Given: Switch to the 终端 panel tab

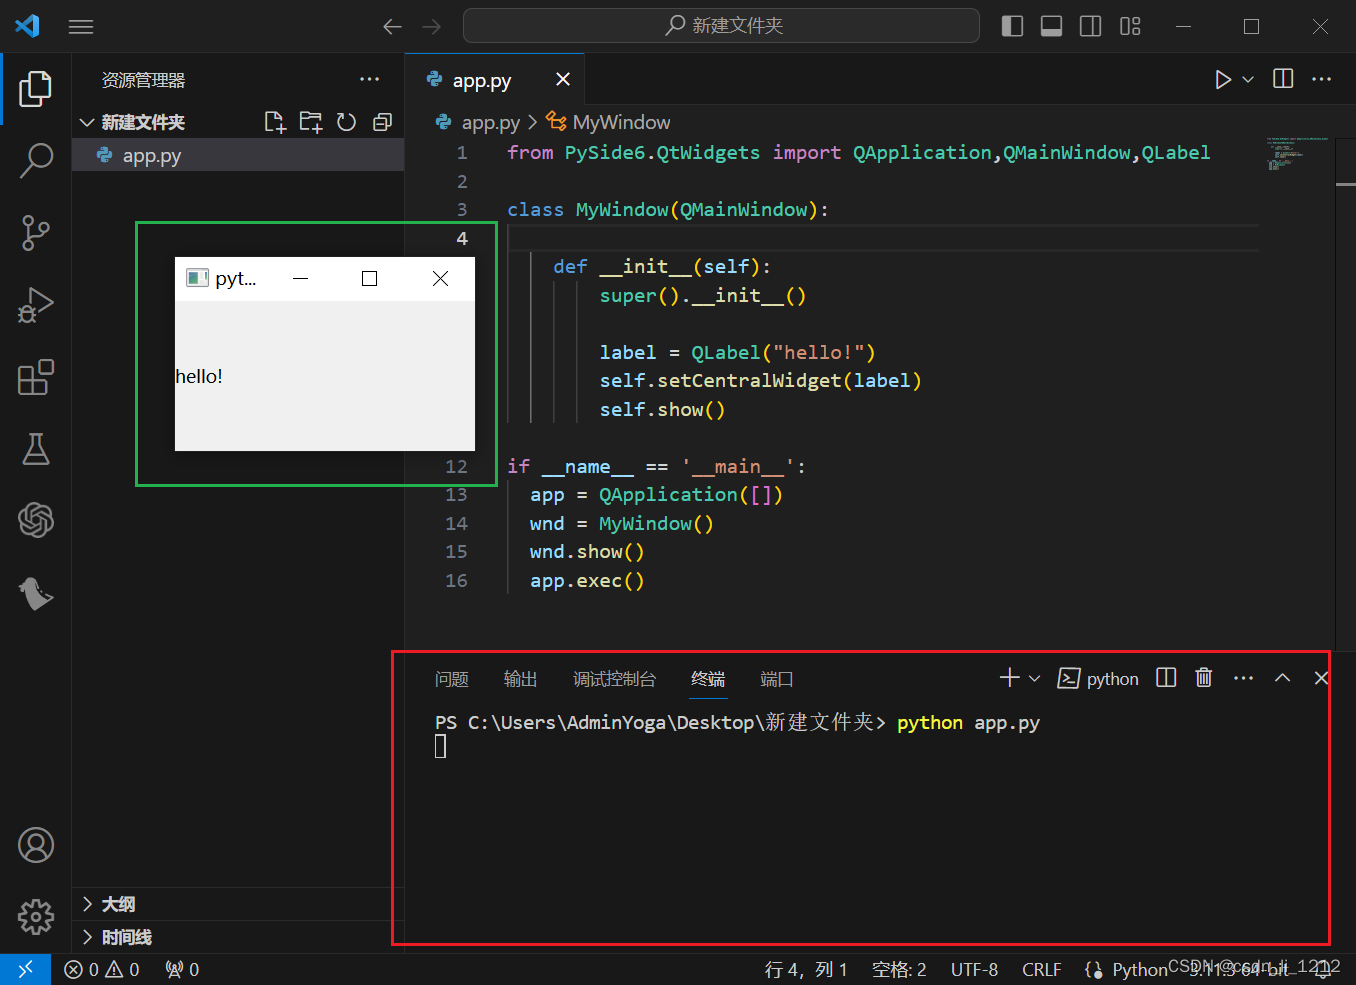Looking at the screenshot, I should click(x=708, y=679).
